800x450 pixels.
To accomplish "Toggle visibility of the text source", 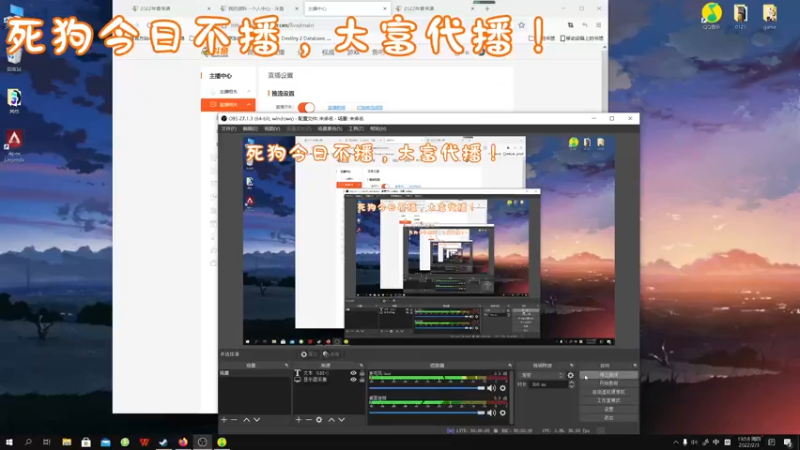I will (x=353, y=373).
